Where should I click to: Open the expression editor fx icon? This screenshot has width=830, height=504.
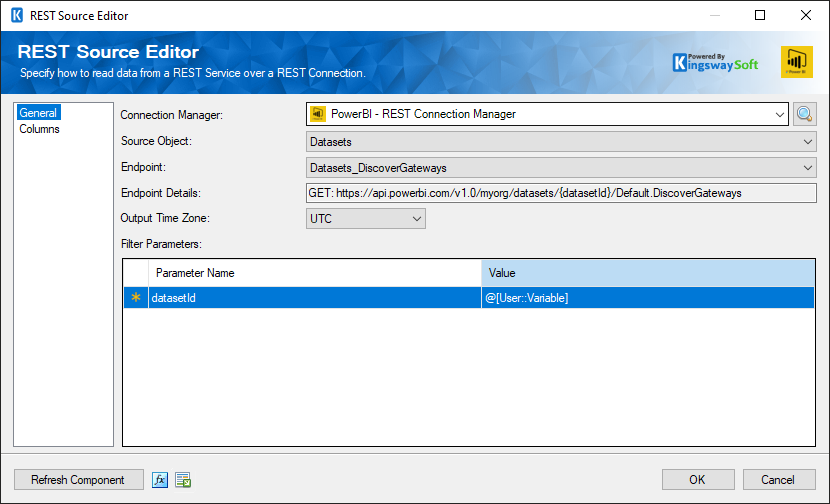point(160,480)
